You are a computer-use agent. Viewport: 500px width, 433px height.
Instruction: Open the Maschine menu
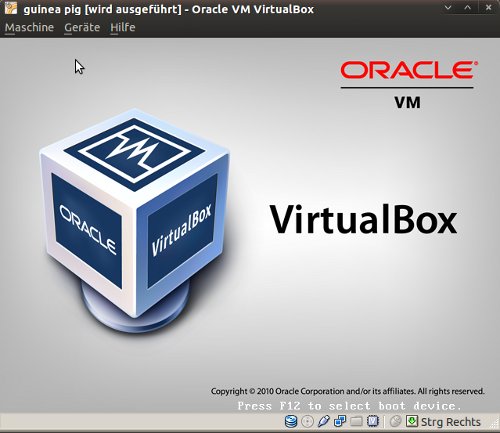click(x=29, y=27)
